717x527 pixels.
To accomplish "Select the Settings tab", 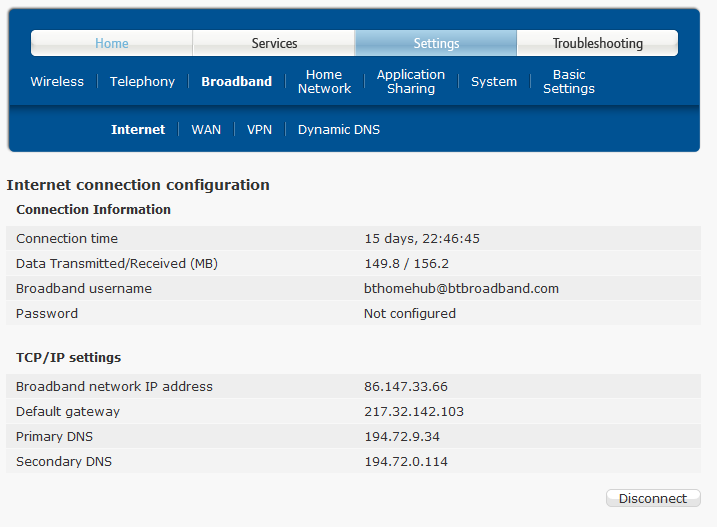I will click(436, 43).
